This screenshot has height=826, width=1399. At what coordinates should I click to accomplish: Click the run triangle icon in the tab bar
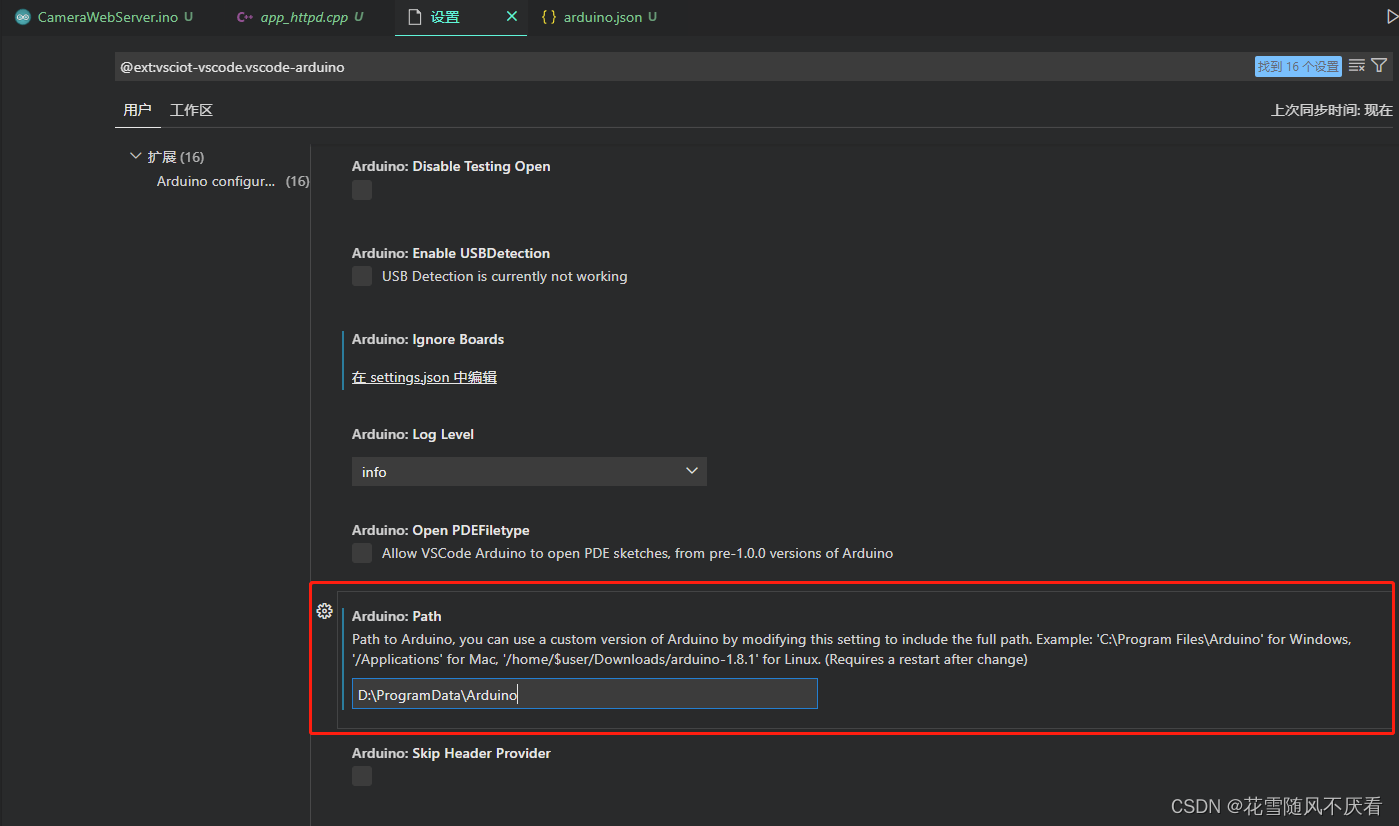coord(1392,17)
